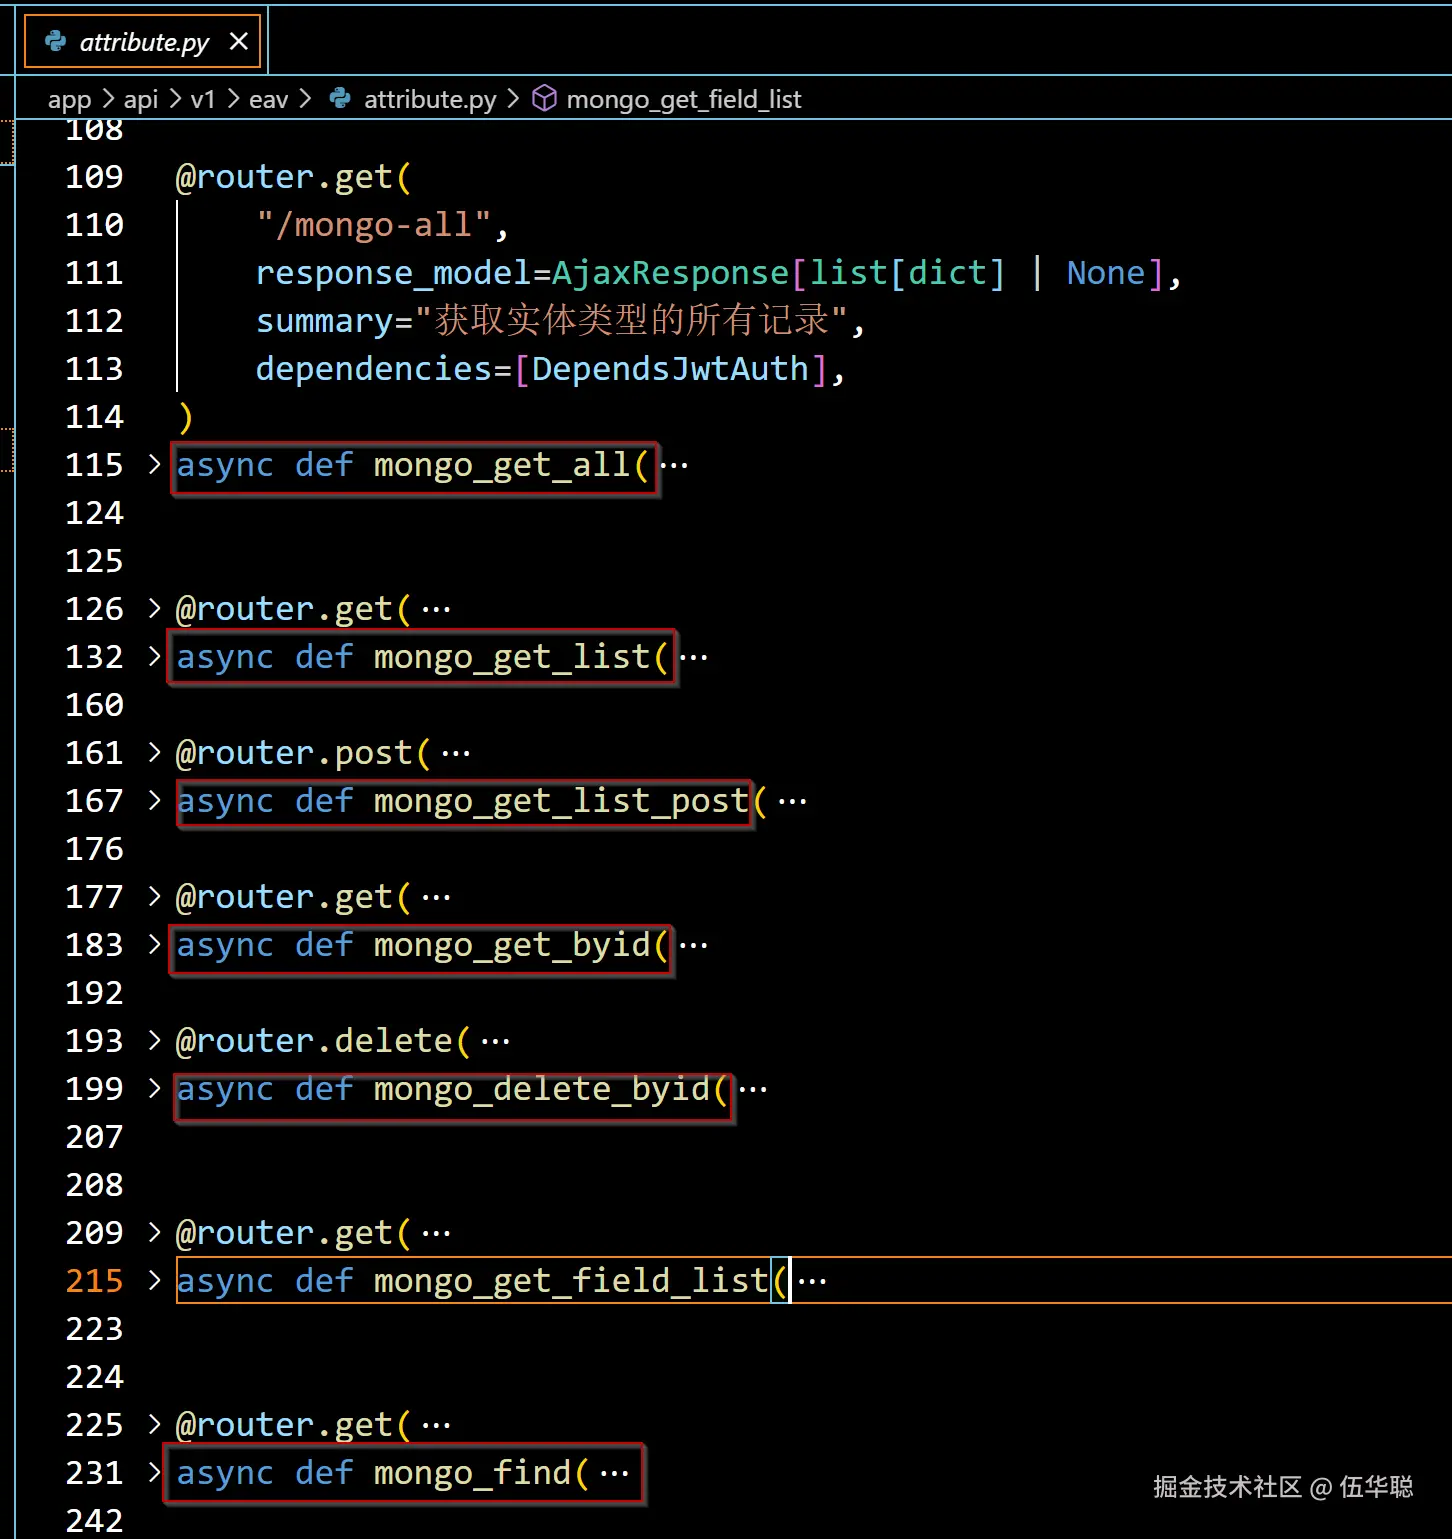Click closing parenthesis on line 114
1452x1539 pixels.
tap(185, 417)
